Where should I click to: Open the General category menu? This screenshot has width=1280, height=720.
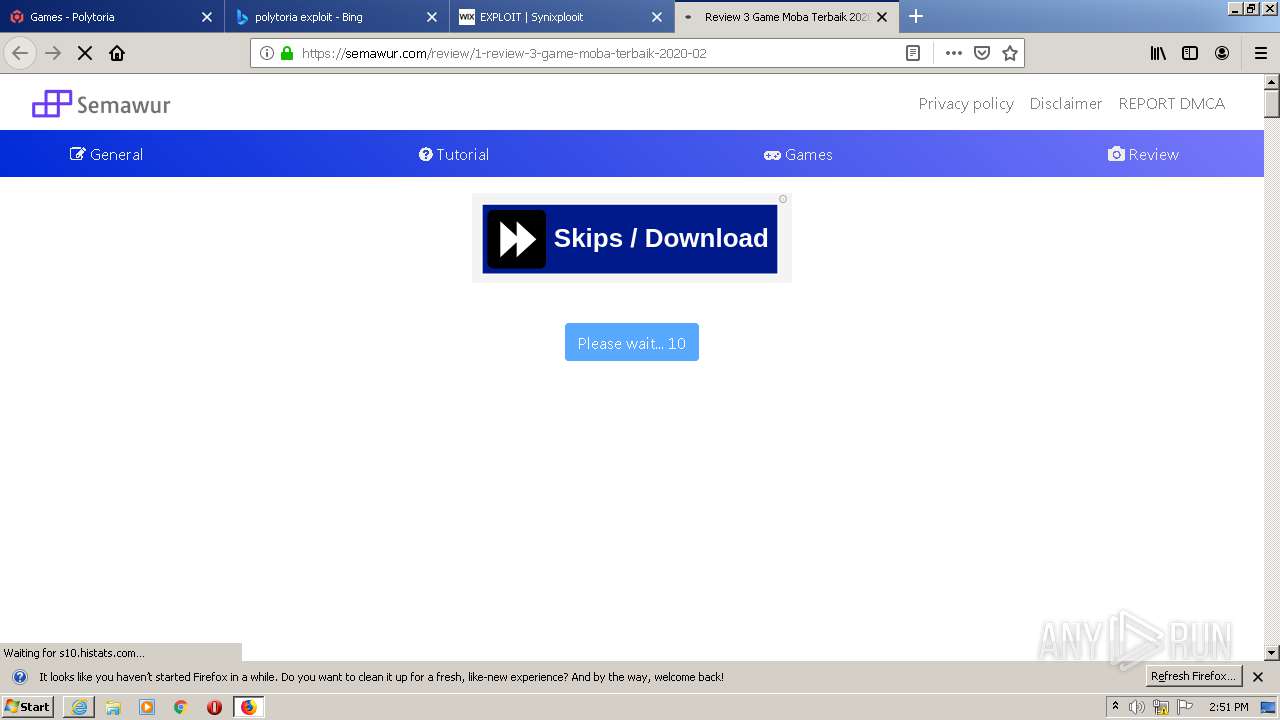106,154
